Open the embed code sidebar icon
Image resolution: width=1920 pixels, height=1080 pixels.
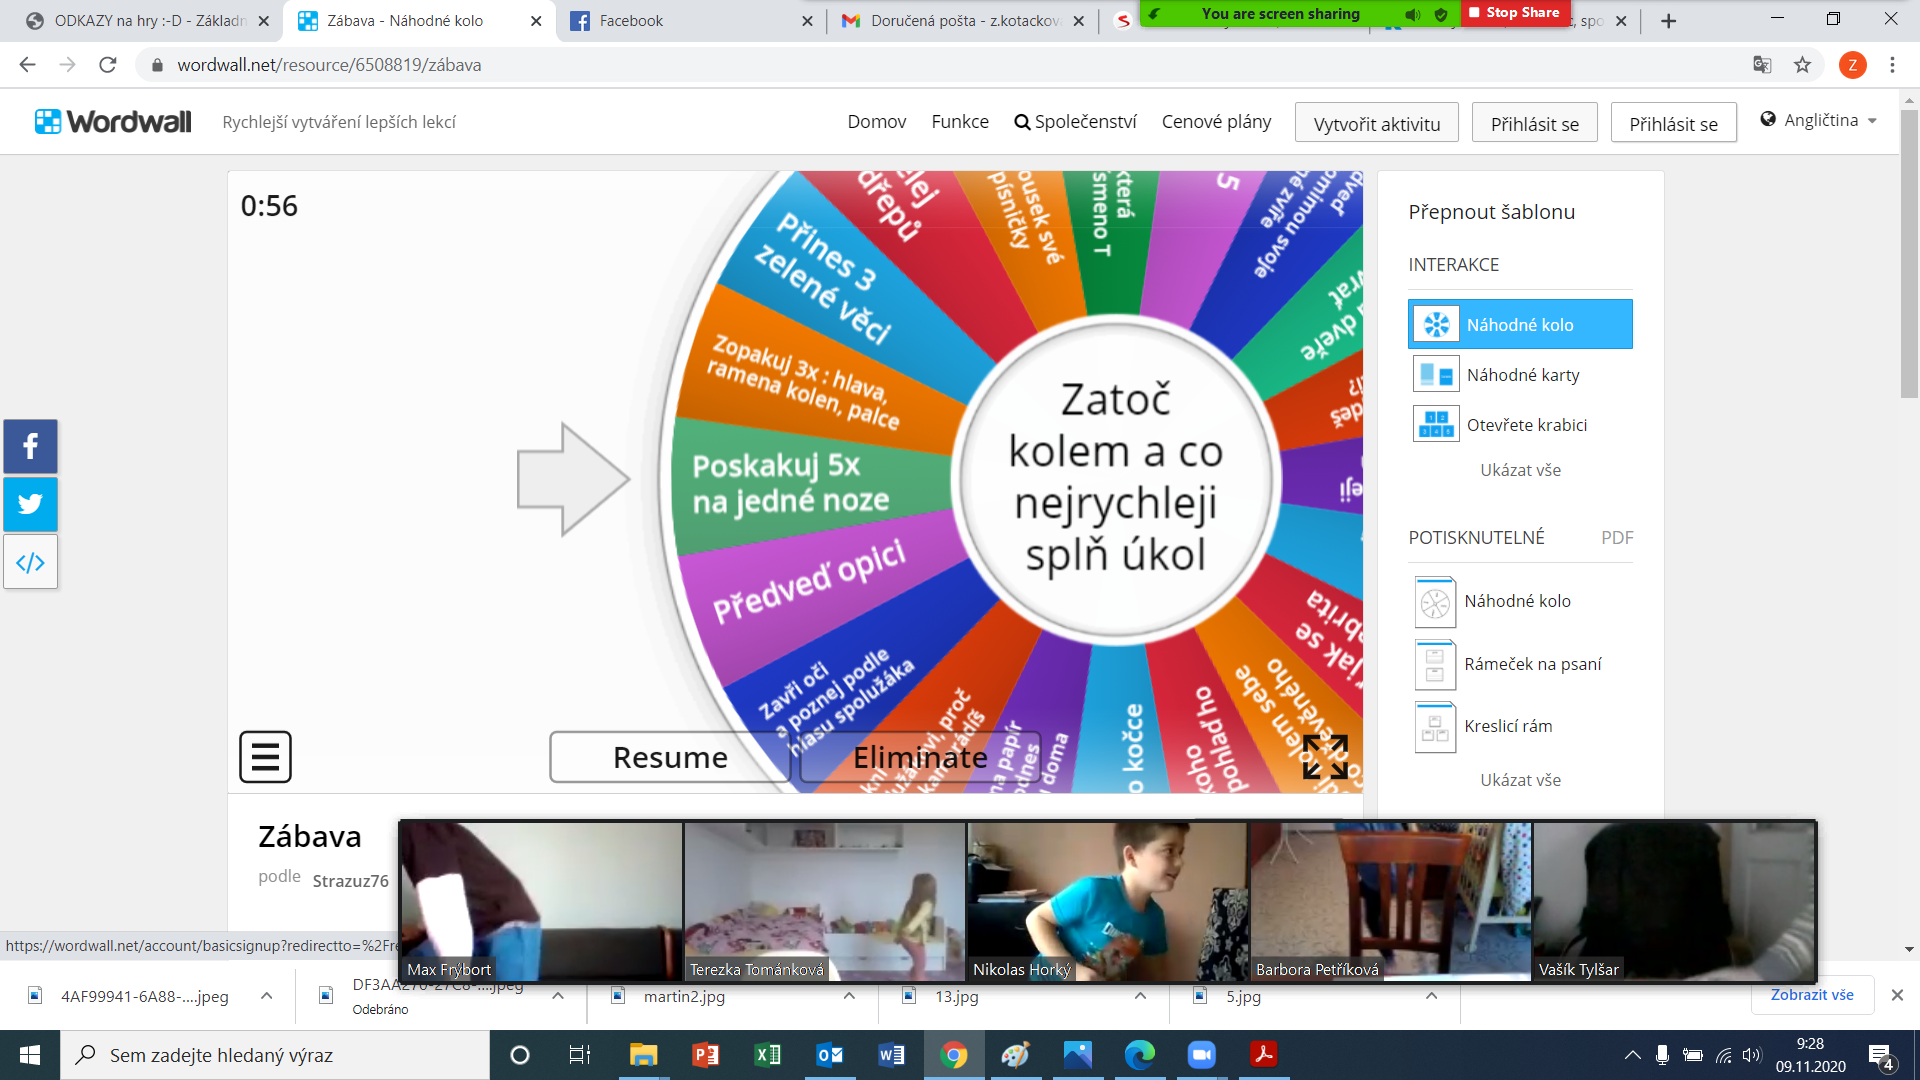(x=30, y=562)
